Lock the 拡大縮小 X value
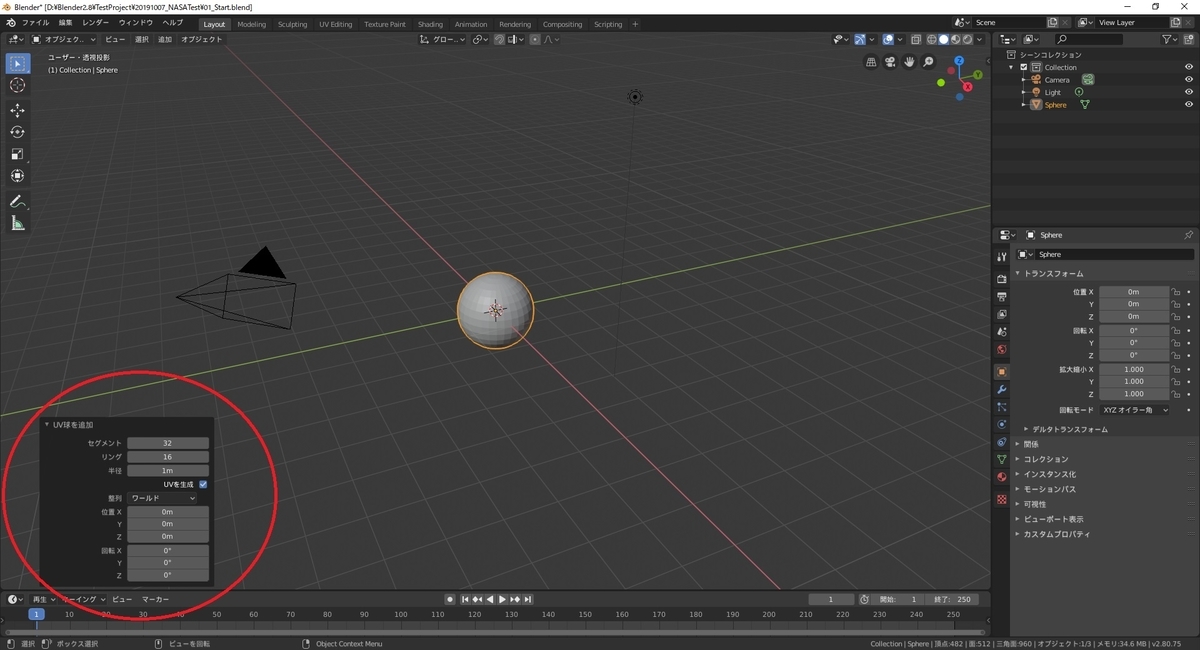The width and height of the screenshot is (1200, 650). 1176,369
